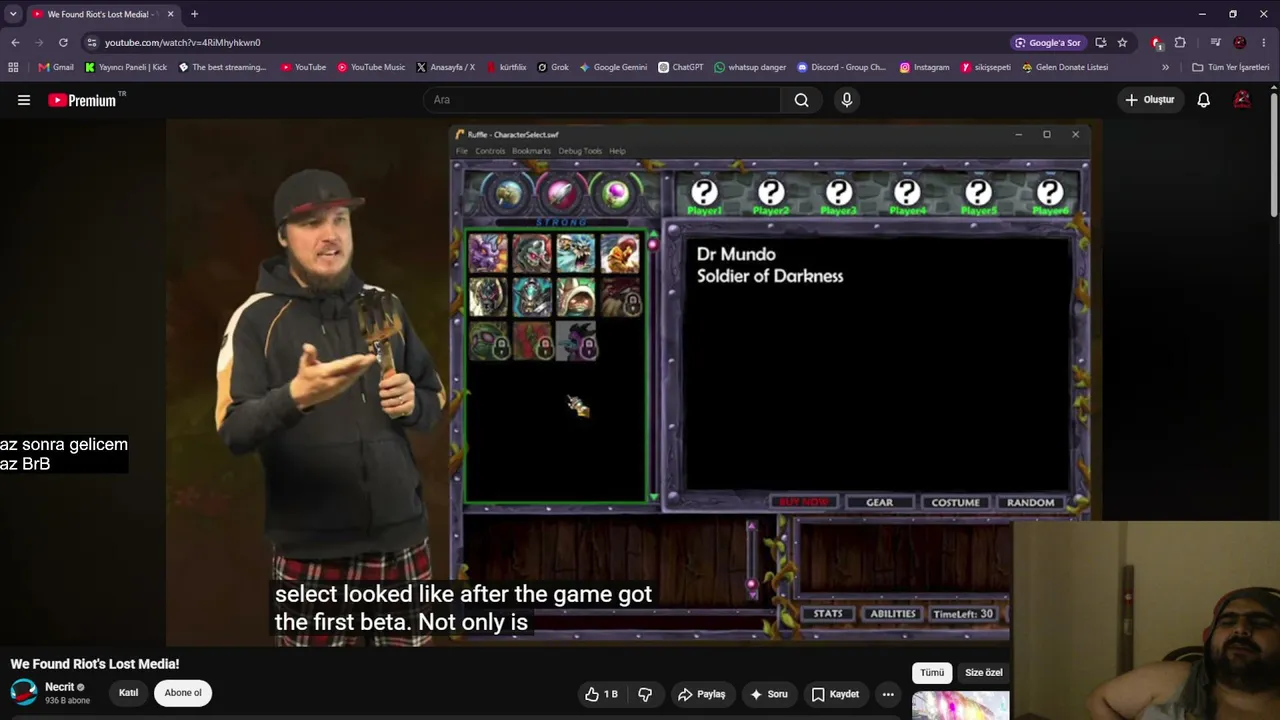Open the more actions three-dot menu
The image size is (1280, 720).
tap(888, 694)
